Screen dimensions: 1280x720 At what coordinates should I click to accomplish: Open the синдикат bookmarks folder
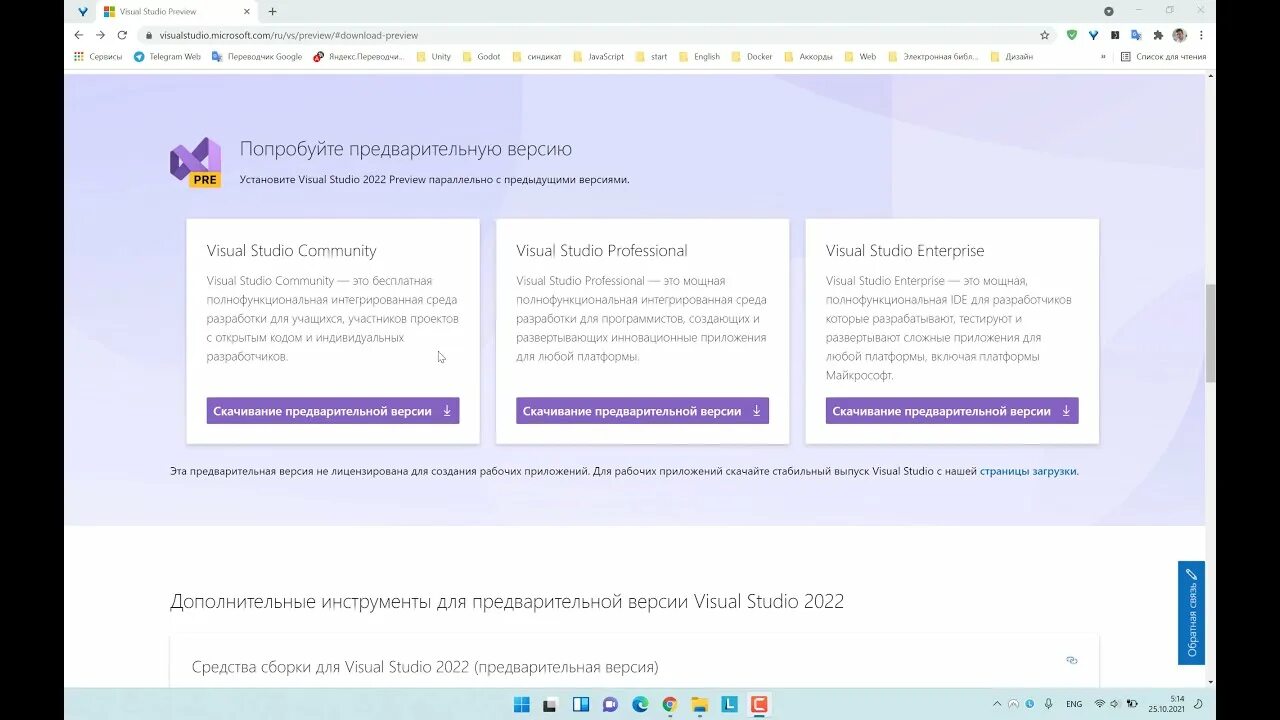[536, 57]
